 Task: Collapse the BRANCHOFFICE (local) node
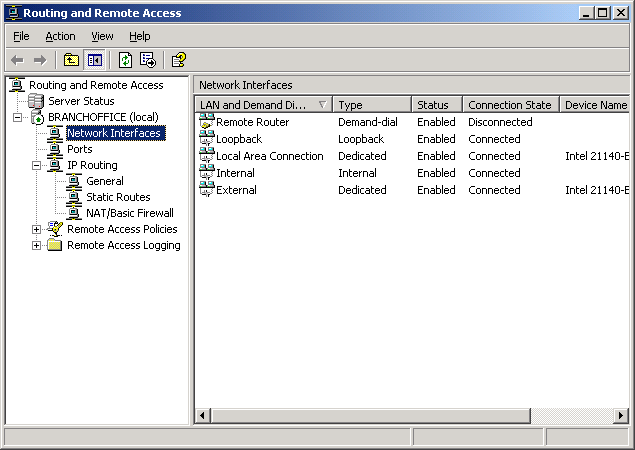click(17, 117)
